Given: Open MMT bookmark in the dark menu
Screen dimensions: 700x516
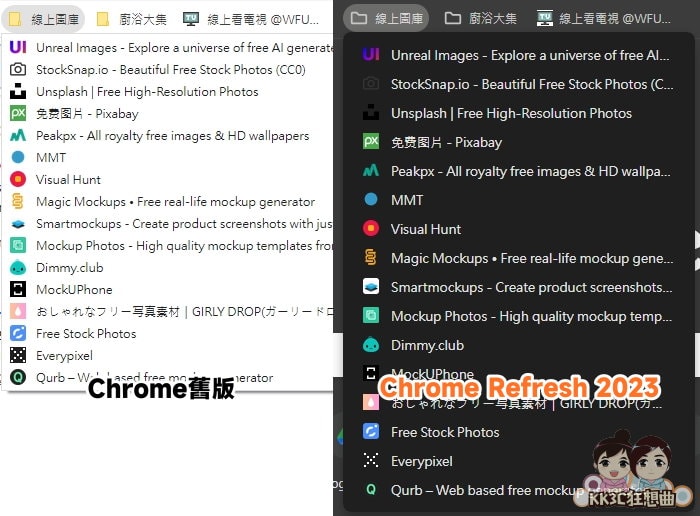Looking at the screenshot, I should [x=519, y=200].
